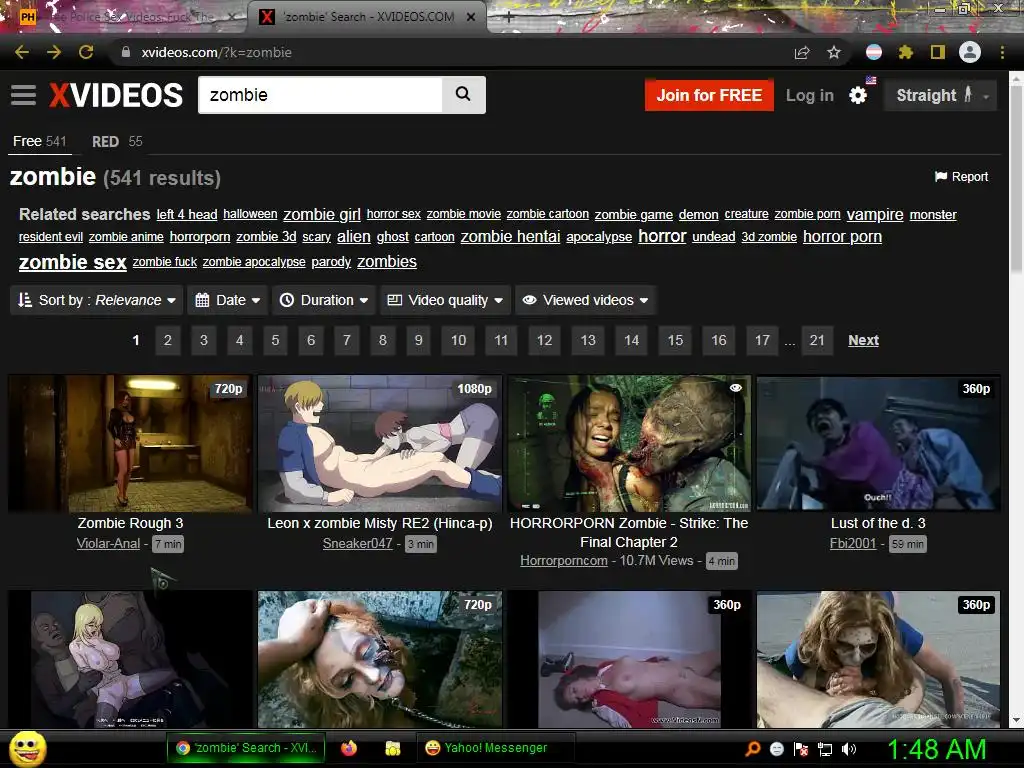
Task: Open the Duration filter dropdown
Action: [x=324, y=300]
